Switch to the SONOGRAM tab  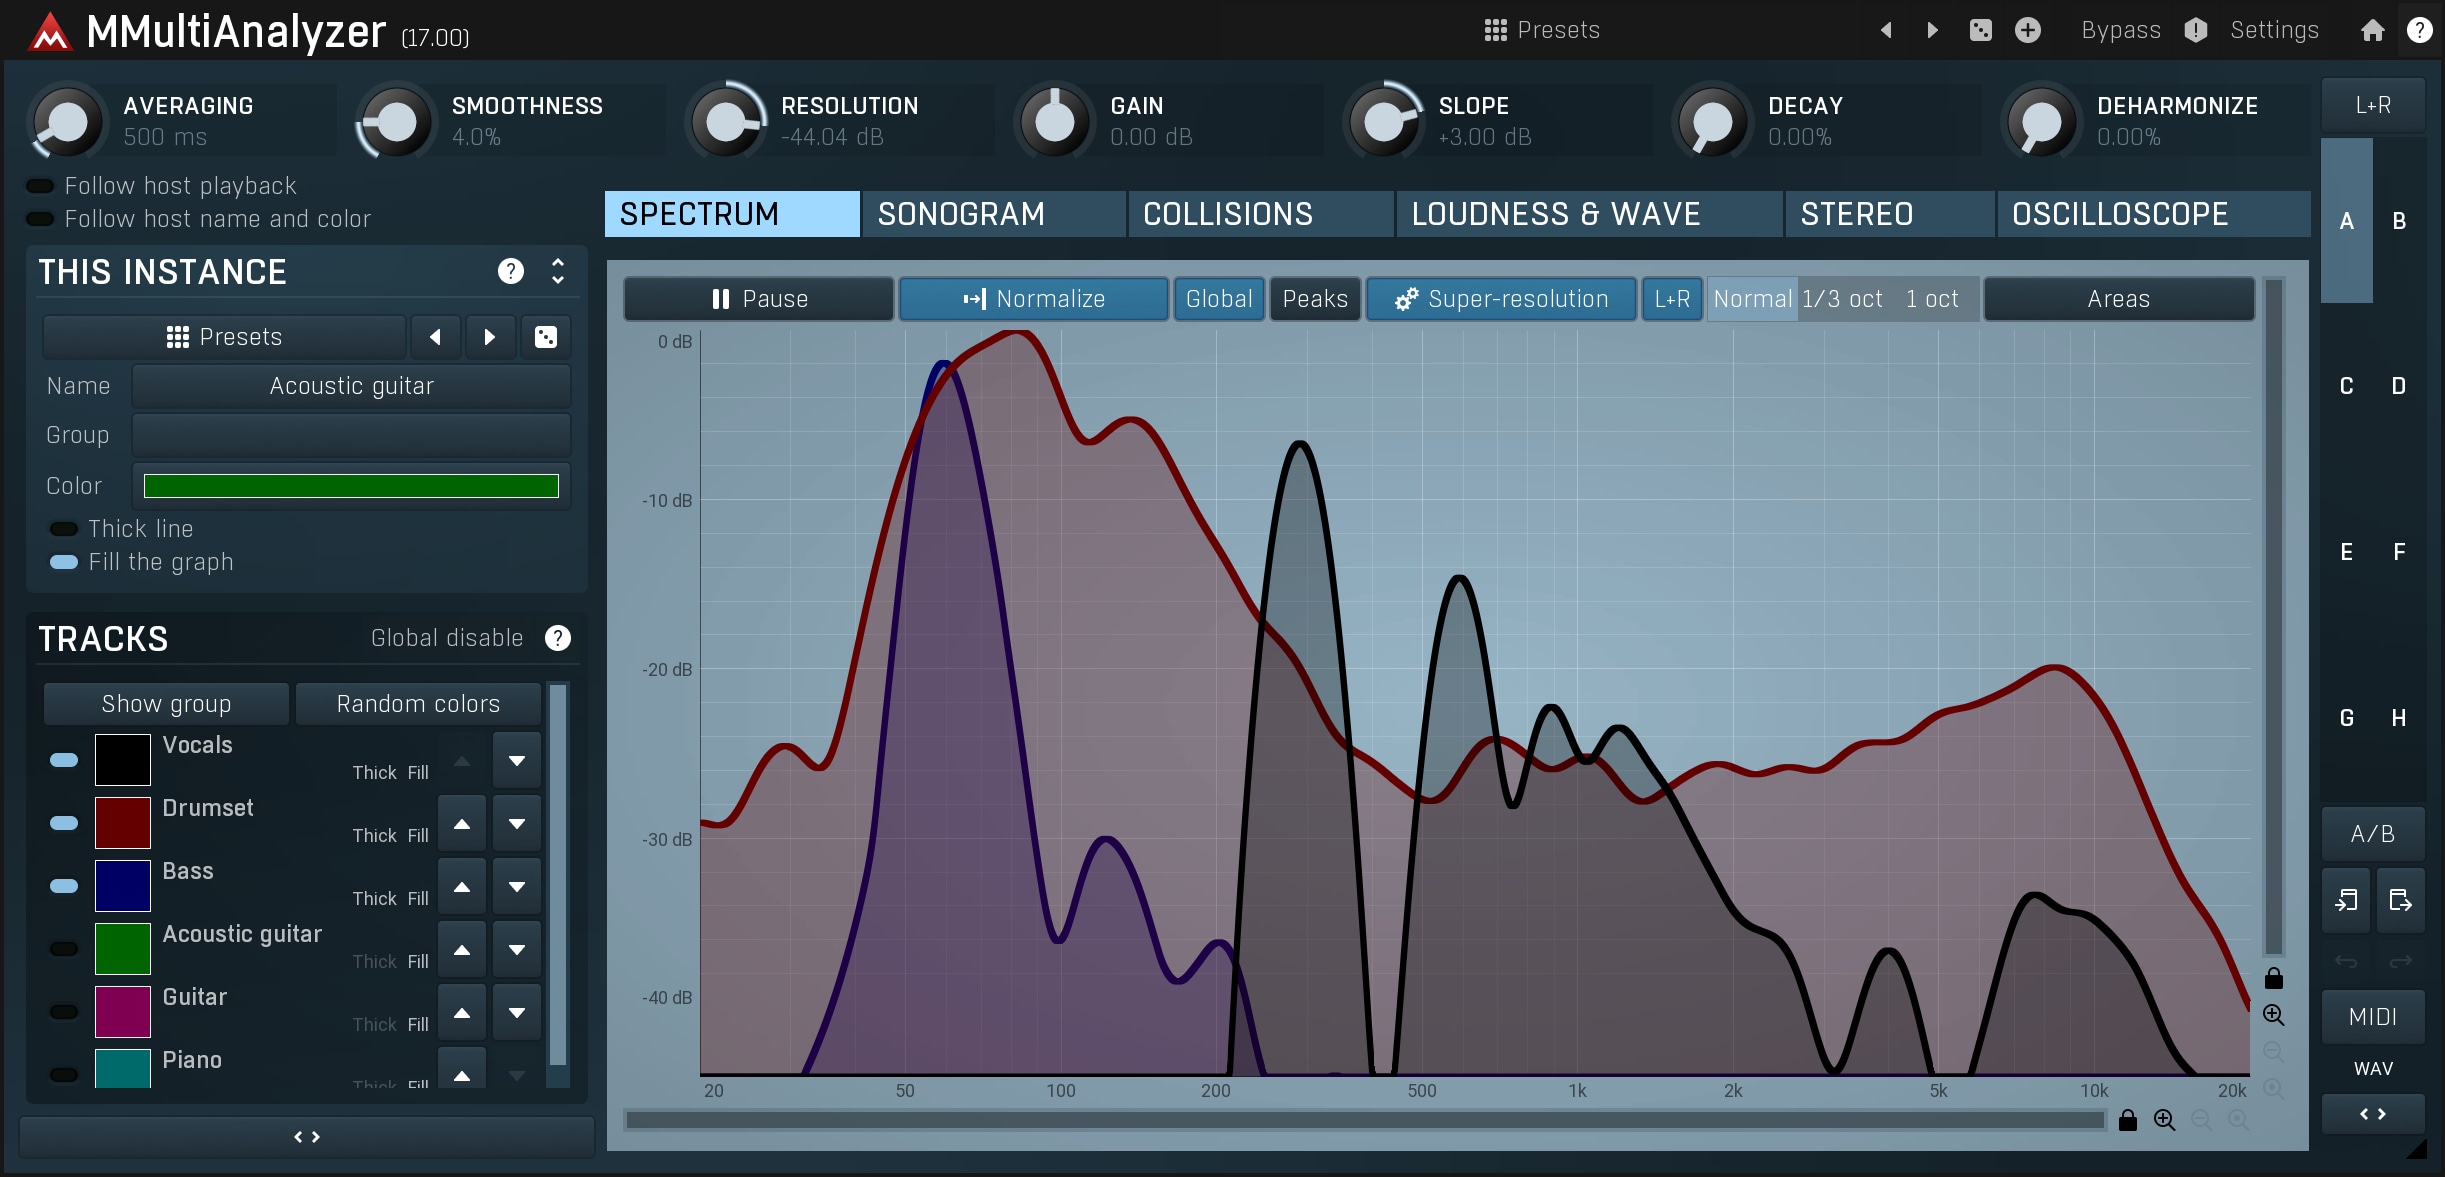coord(992,214)
